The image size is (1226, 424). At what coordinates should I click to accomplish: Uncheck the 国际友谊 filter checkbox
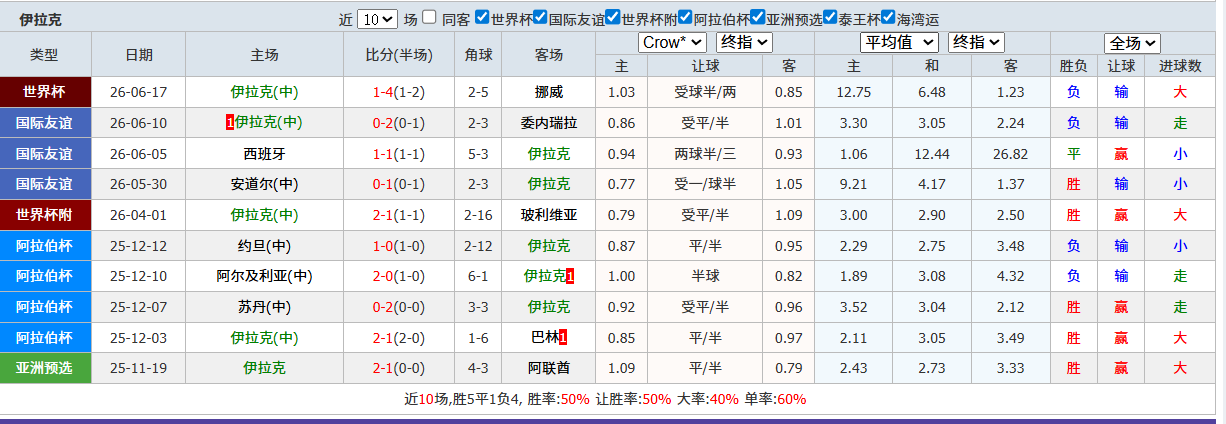[540, 18]
